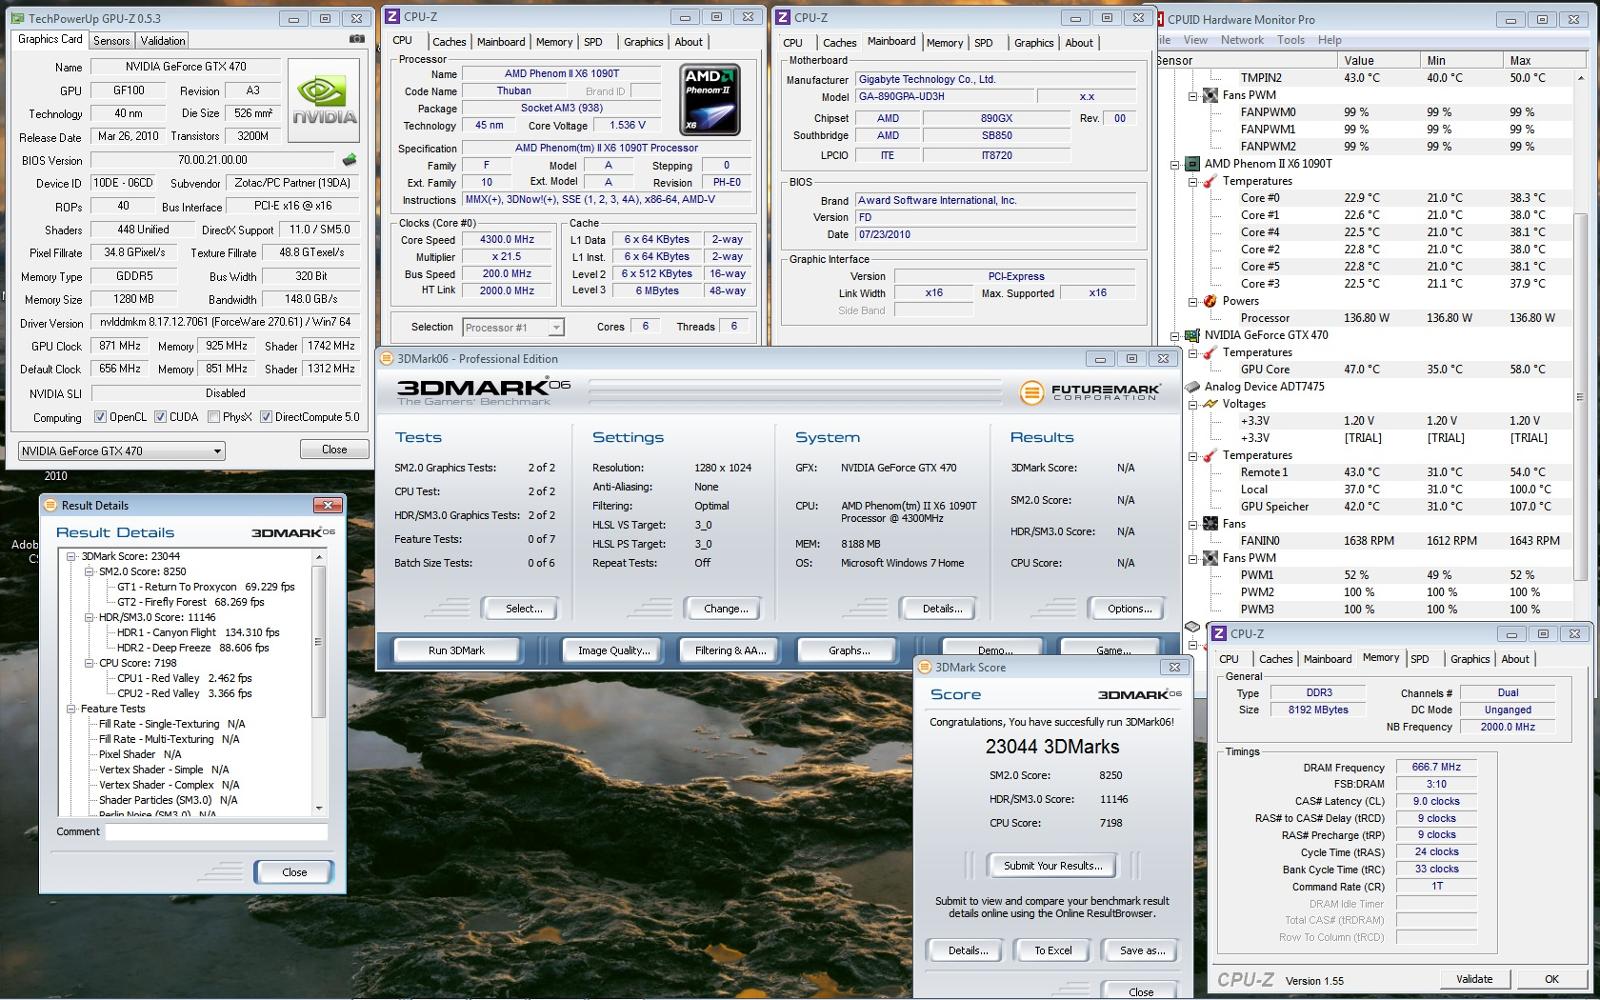Open the Processor #1 selection dropdown
Screen dimensions: 1600x1000
pos(513,327)
